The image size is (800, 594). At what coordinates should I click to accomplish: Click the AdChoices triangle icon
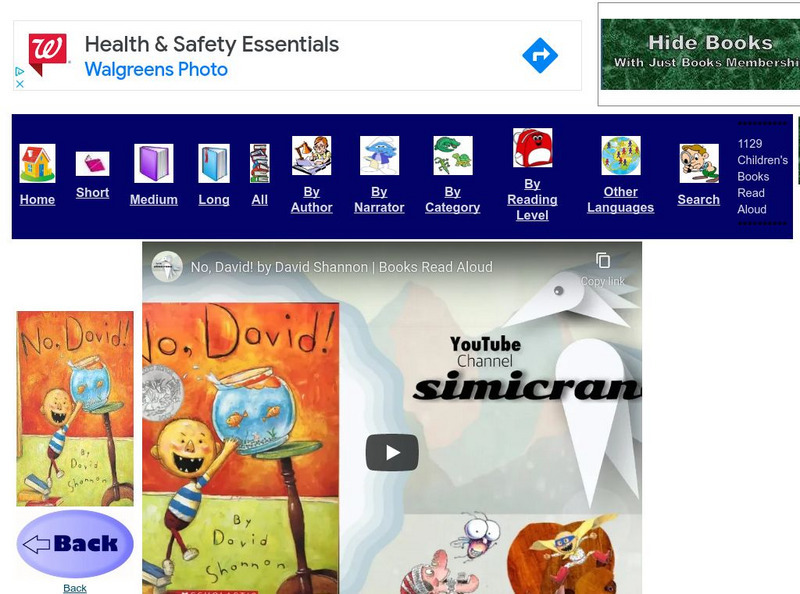click(20, 71)
